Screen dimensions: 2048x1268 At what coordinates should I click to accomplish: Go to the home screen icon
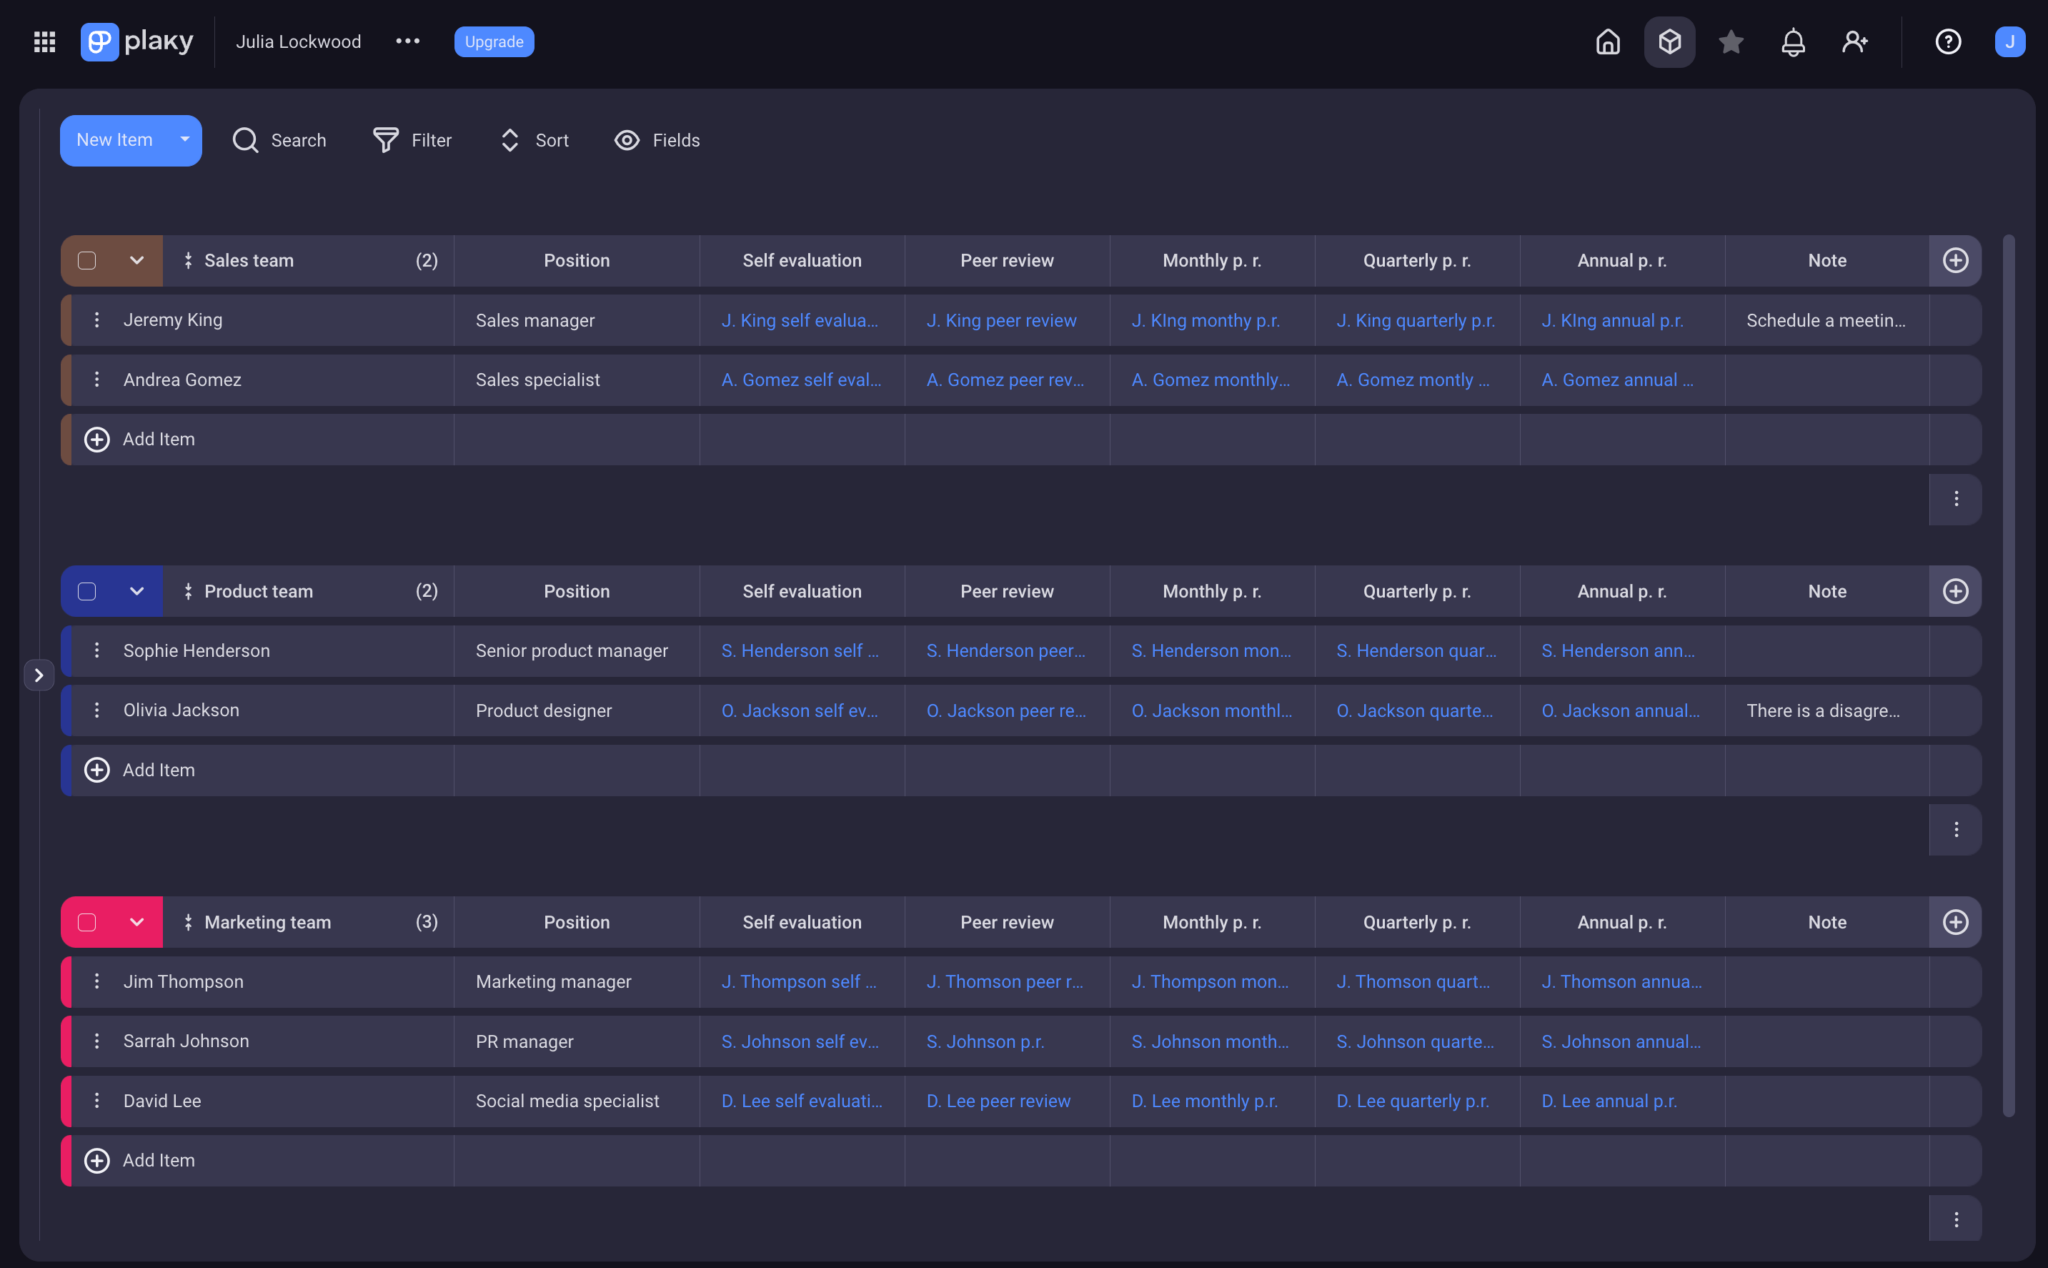click(1607, 42)
